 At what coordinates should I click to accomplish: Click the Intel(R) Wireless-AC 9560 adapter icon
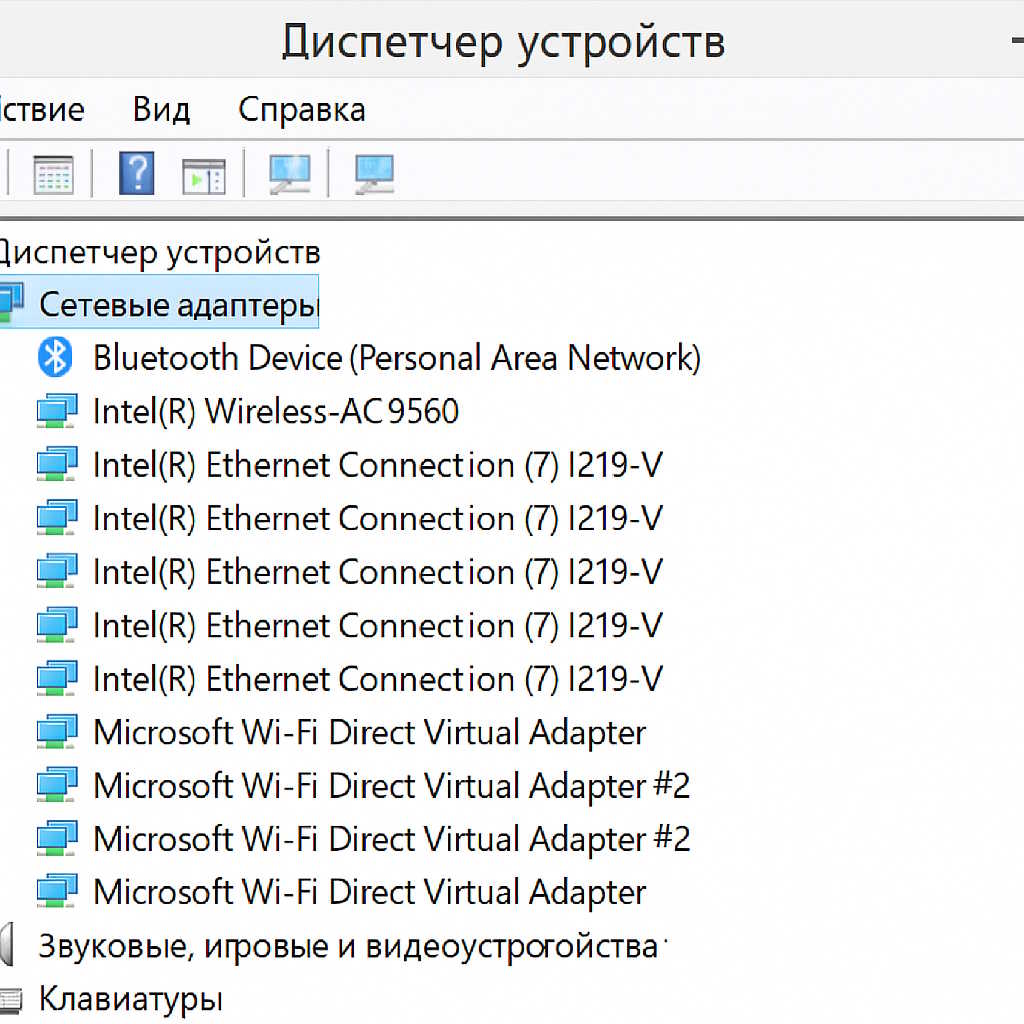pyautogui.click(x=57, y=411)
